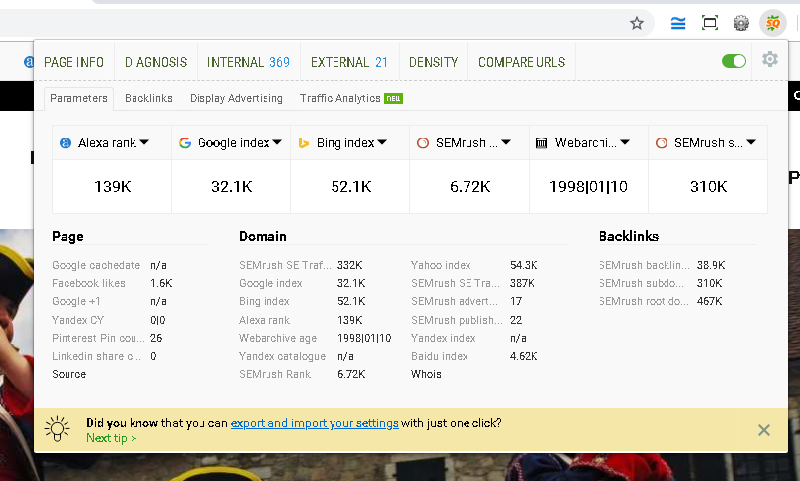Click SEMrush backlinks 38.9K value
Screen dimensions: 800x481
click(x=711, y=265)
